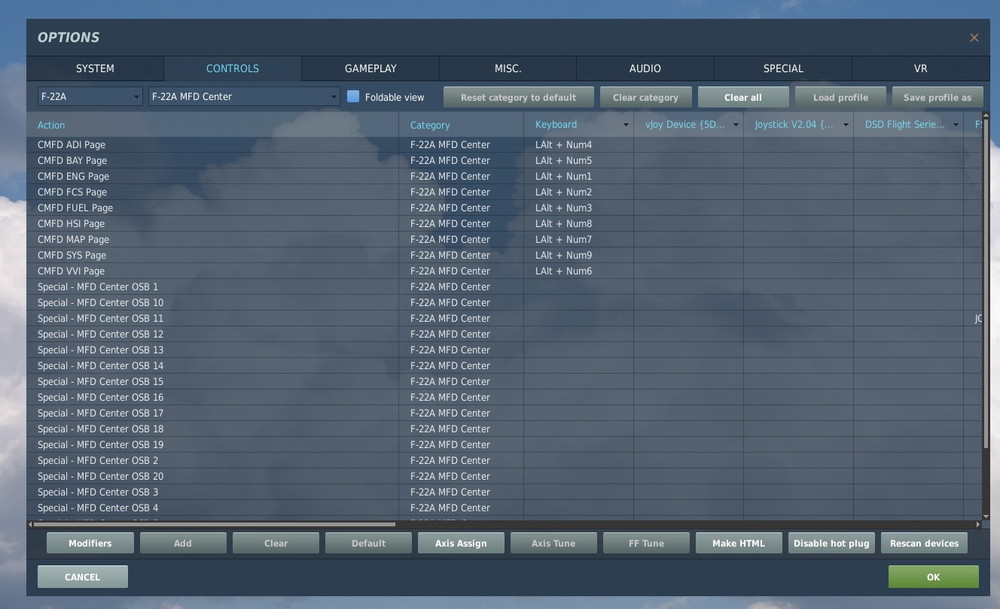Select the LAlt + Num1 keyboard binding cell
Viewport: 1000px width, 609px height.
tap(578, 176)
